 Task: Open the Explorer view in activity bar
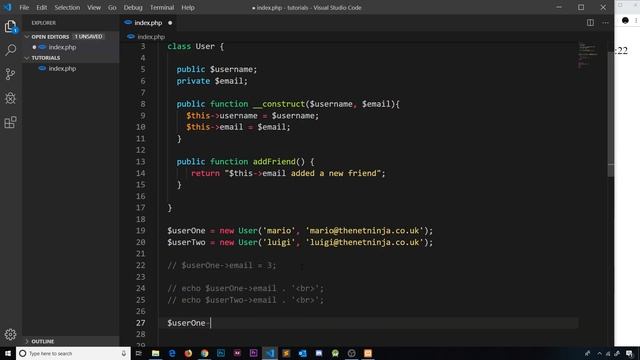tap(10, 26)
